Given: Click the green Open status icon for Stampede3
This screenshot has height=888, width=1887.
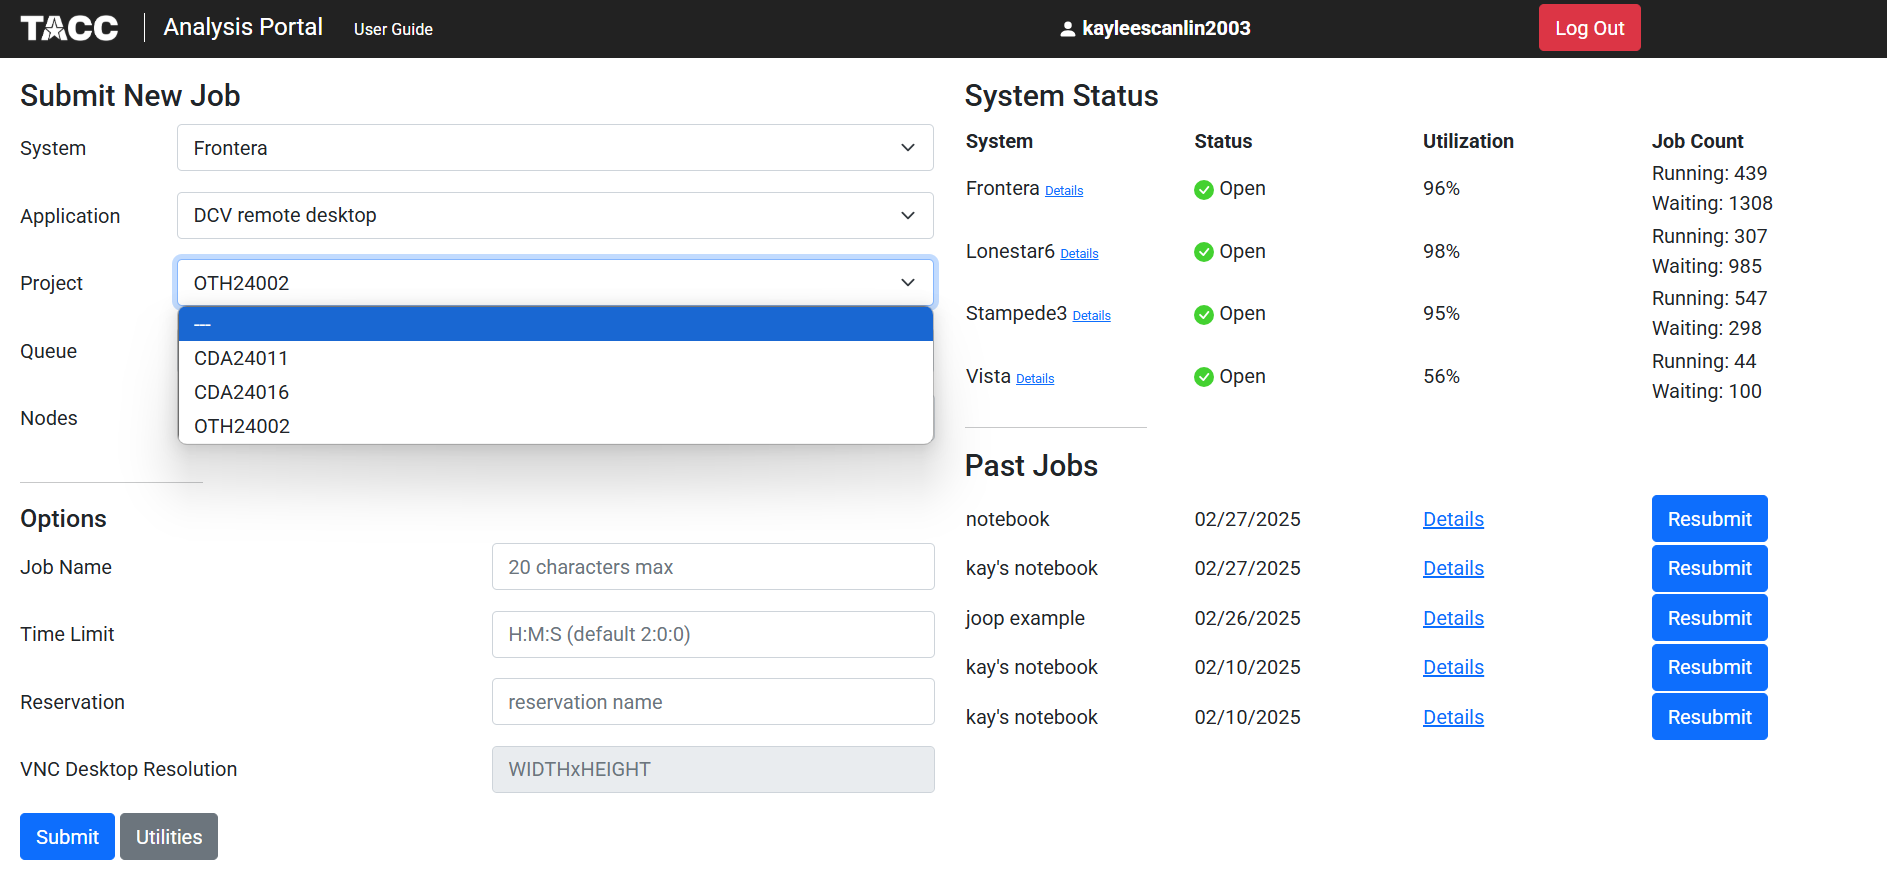Looking at the screenshot, I should [x=1204, y=315].
